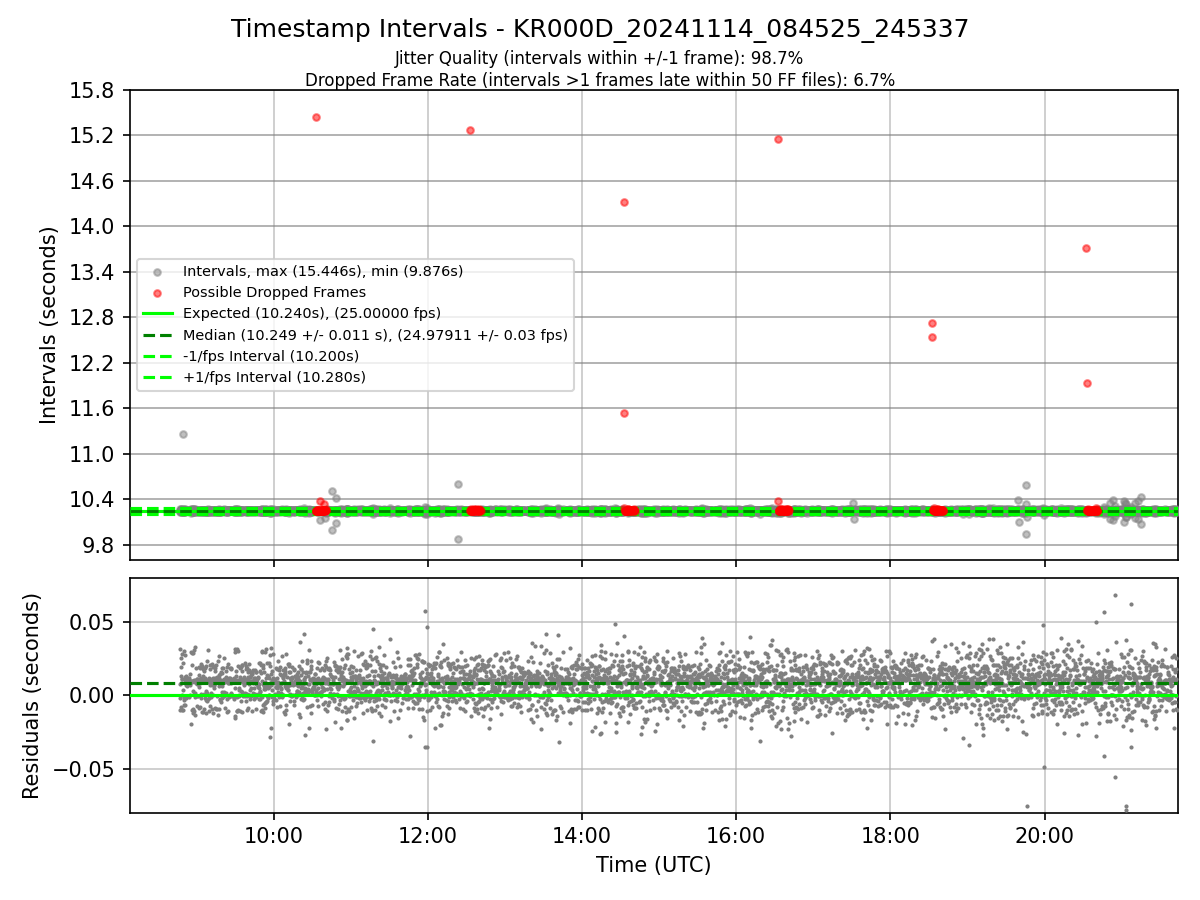Click the 'Jitter Quality' subtitle line showing 98.7%
This screenshot has height=900, width=1200.
[x=599, y=58]
